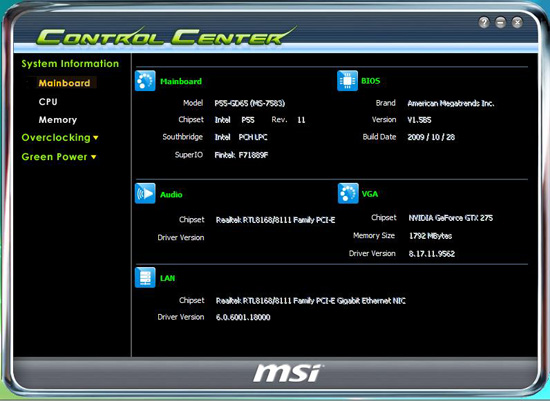Expand the Green Power dropdown arrow
550x401 pixels.
click(94, 157)
